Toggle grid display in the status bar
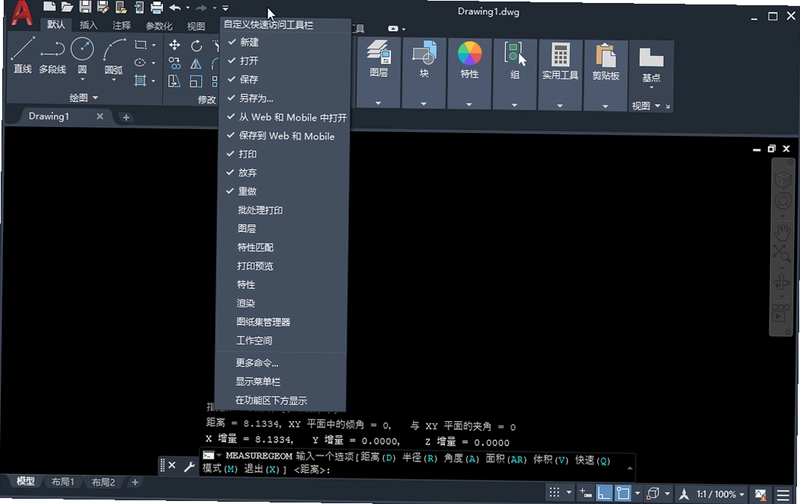Screen dimensions: 800x504 click(555, 493)
